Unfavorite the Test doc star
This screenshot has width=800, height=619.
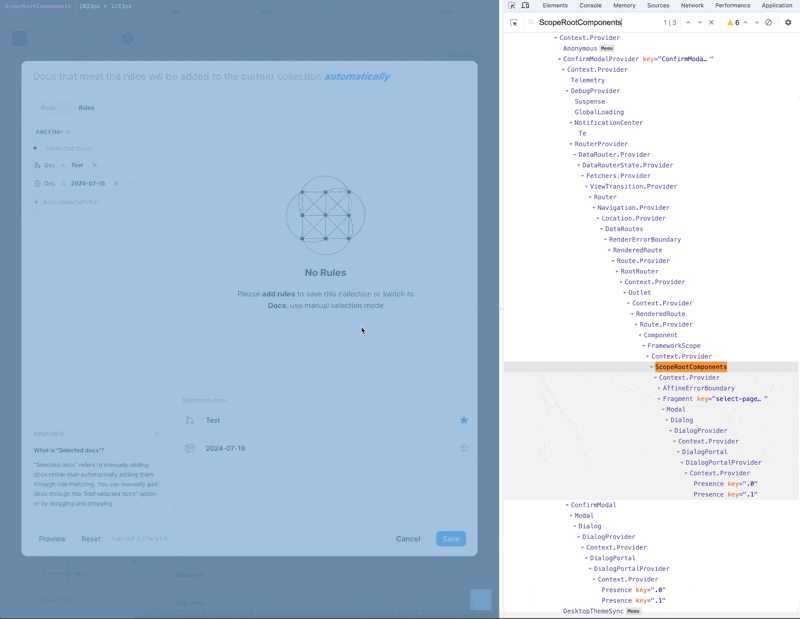464,420
